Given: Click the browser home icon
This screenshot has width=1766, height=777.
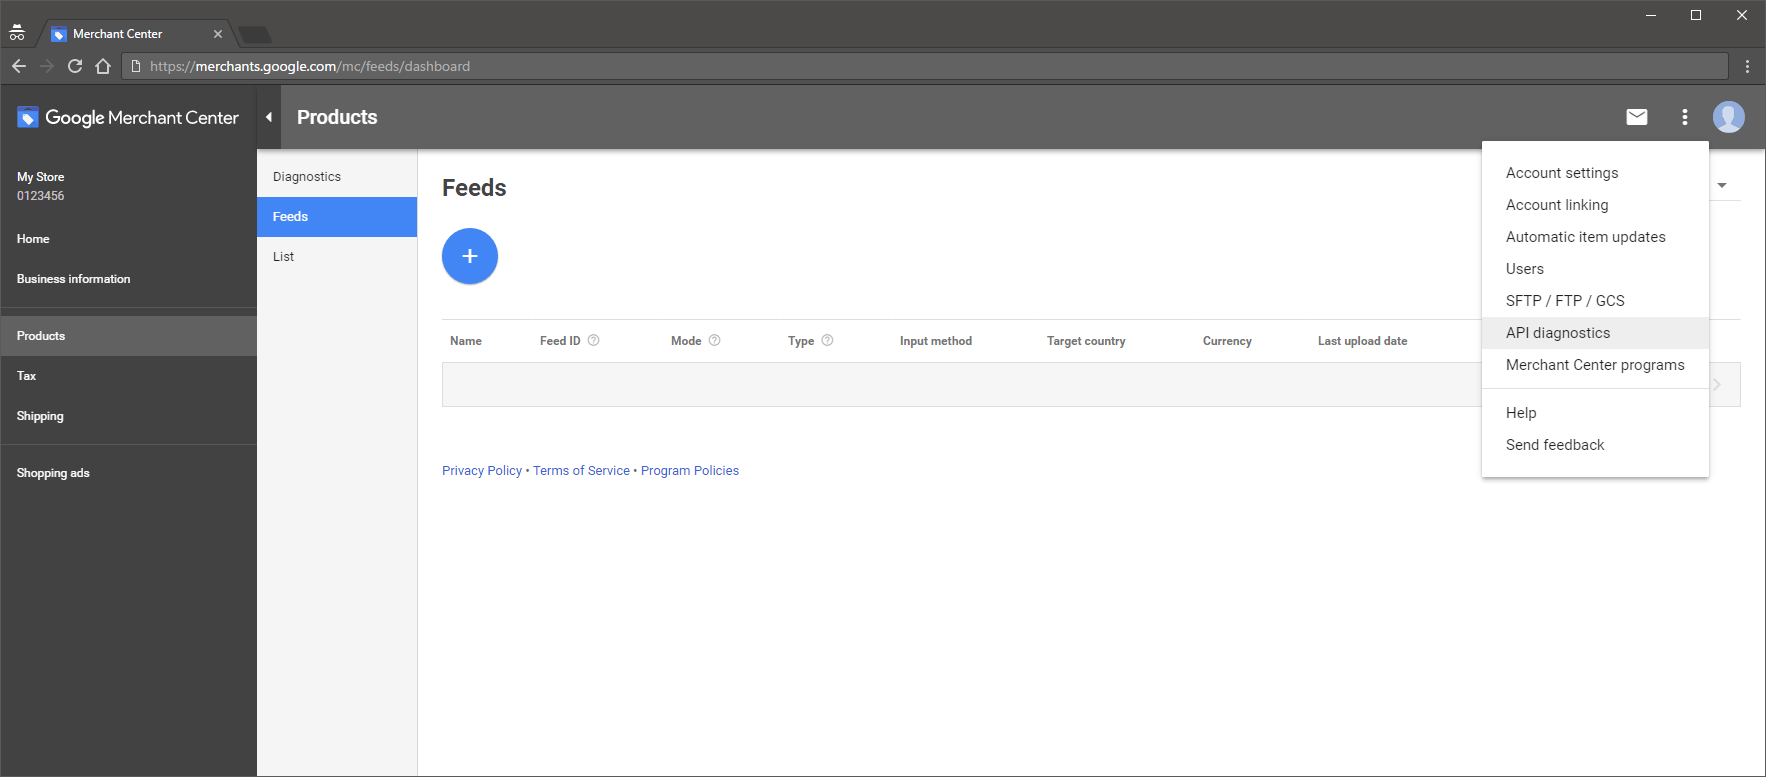Looking at the screenshot, I should coord(103,66).
